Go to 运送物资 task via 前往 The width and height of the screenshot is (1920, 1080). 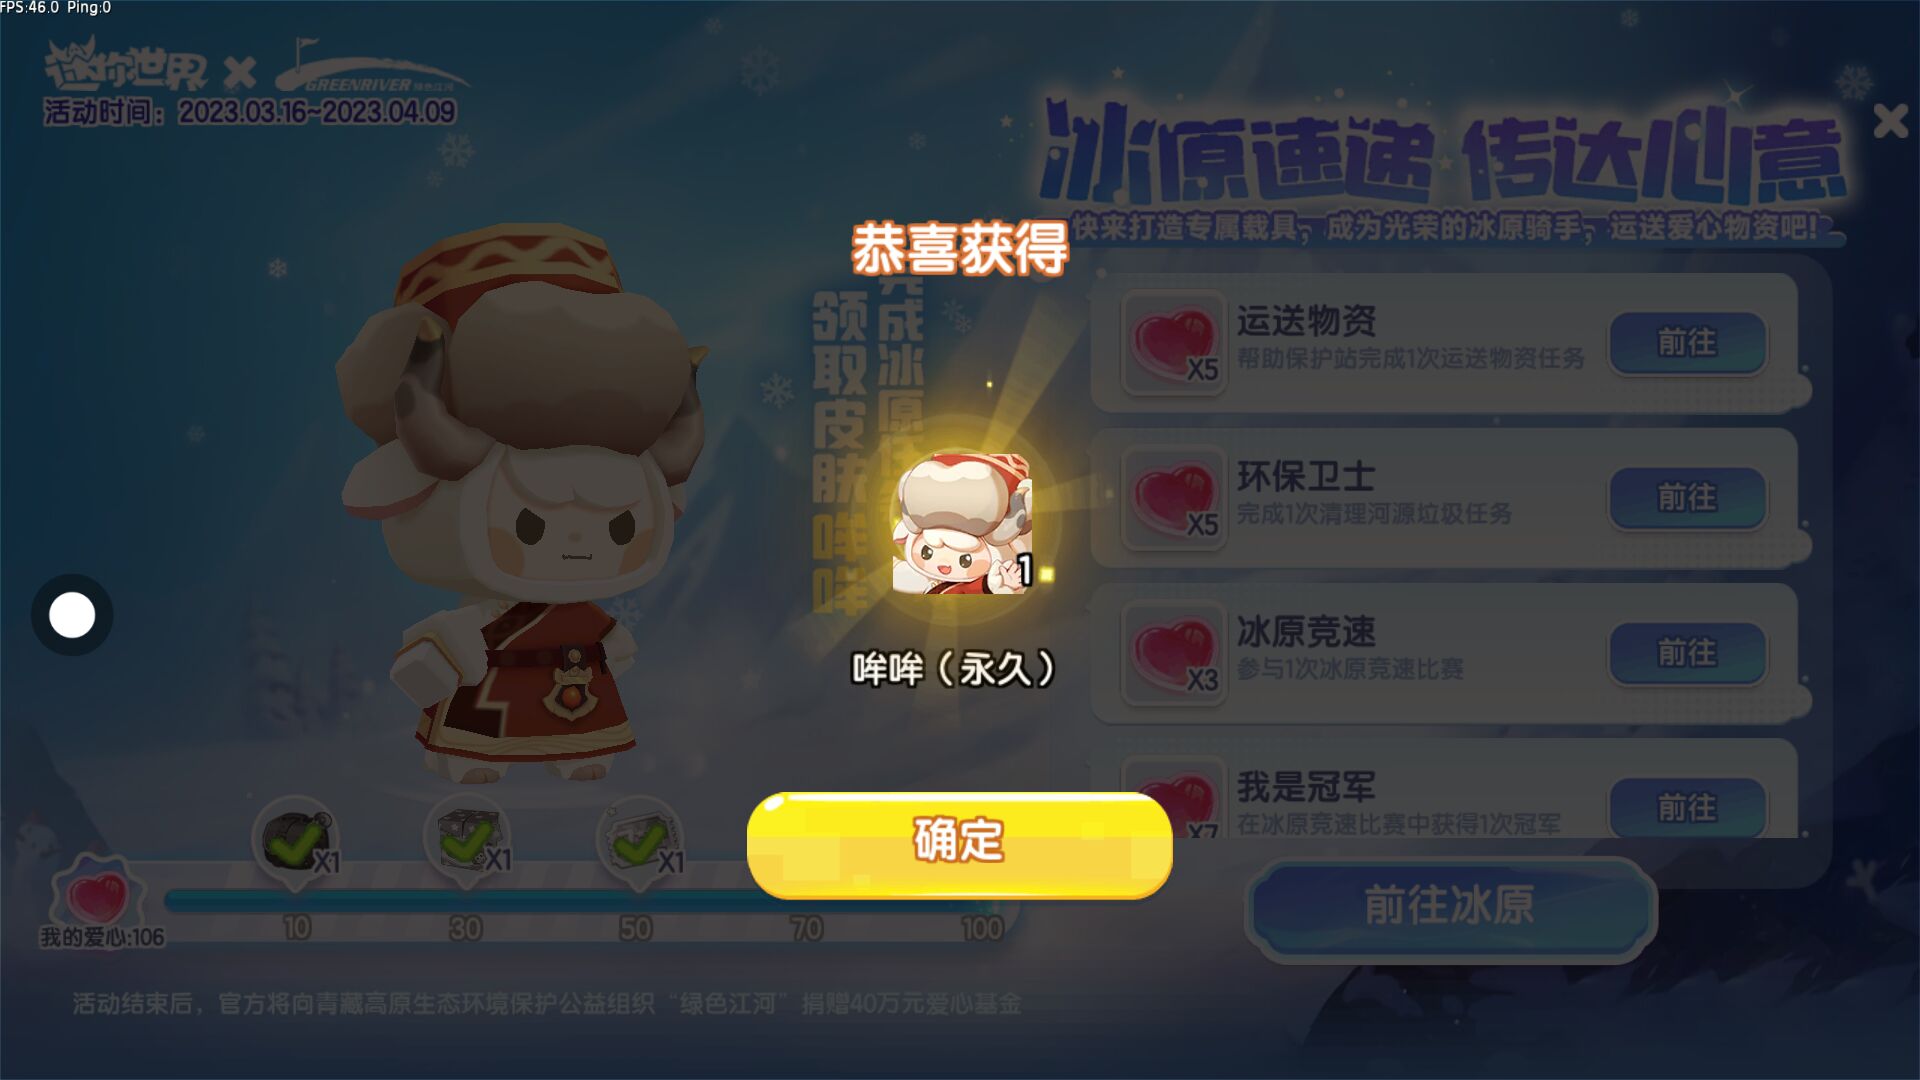[1687, 343]
